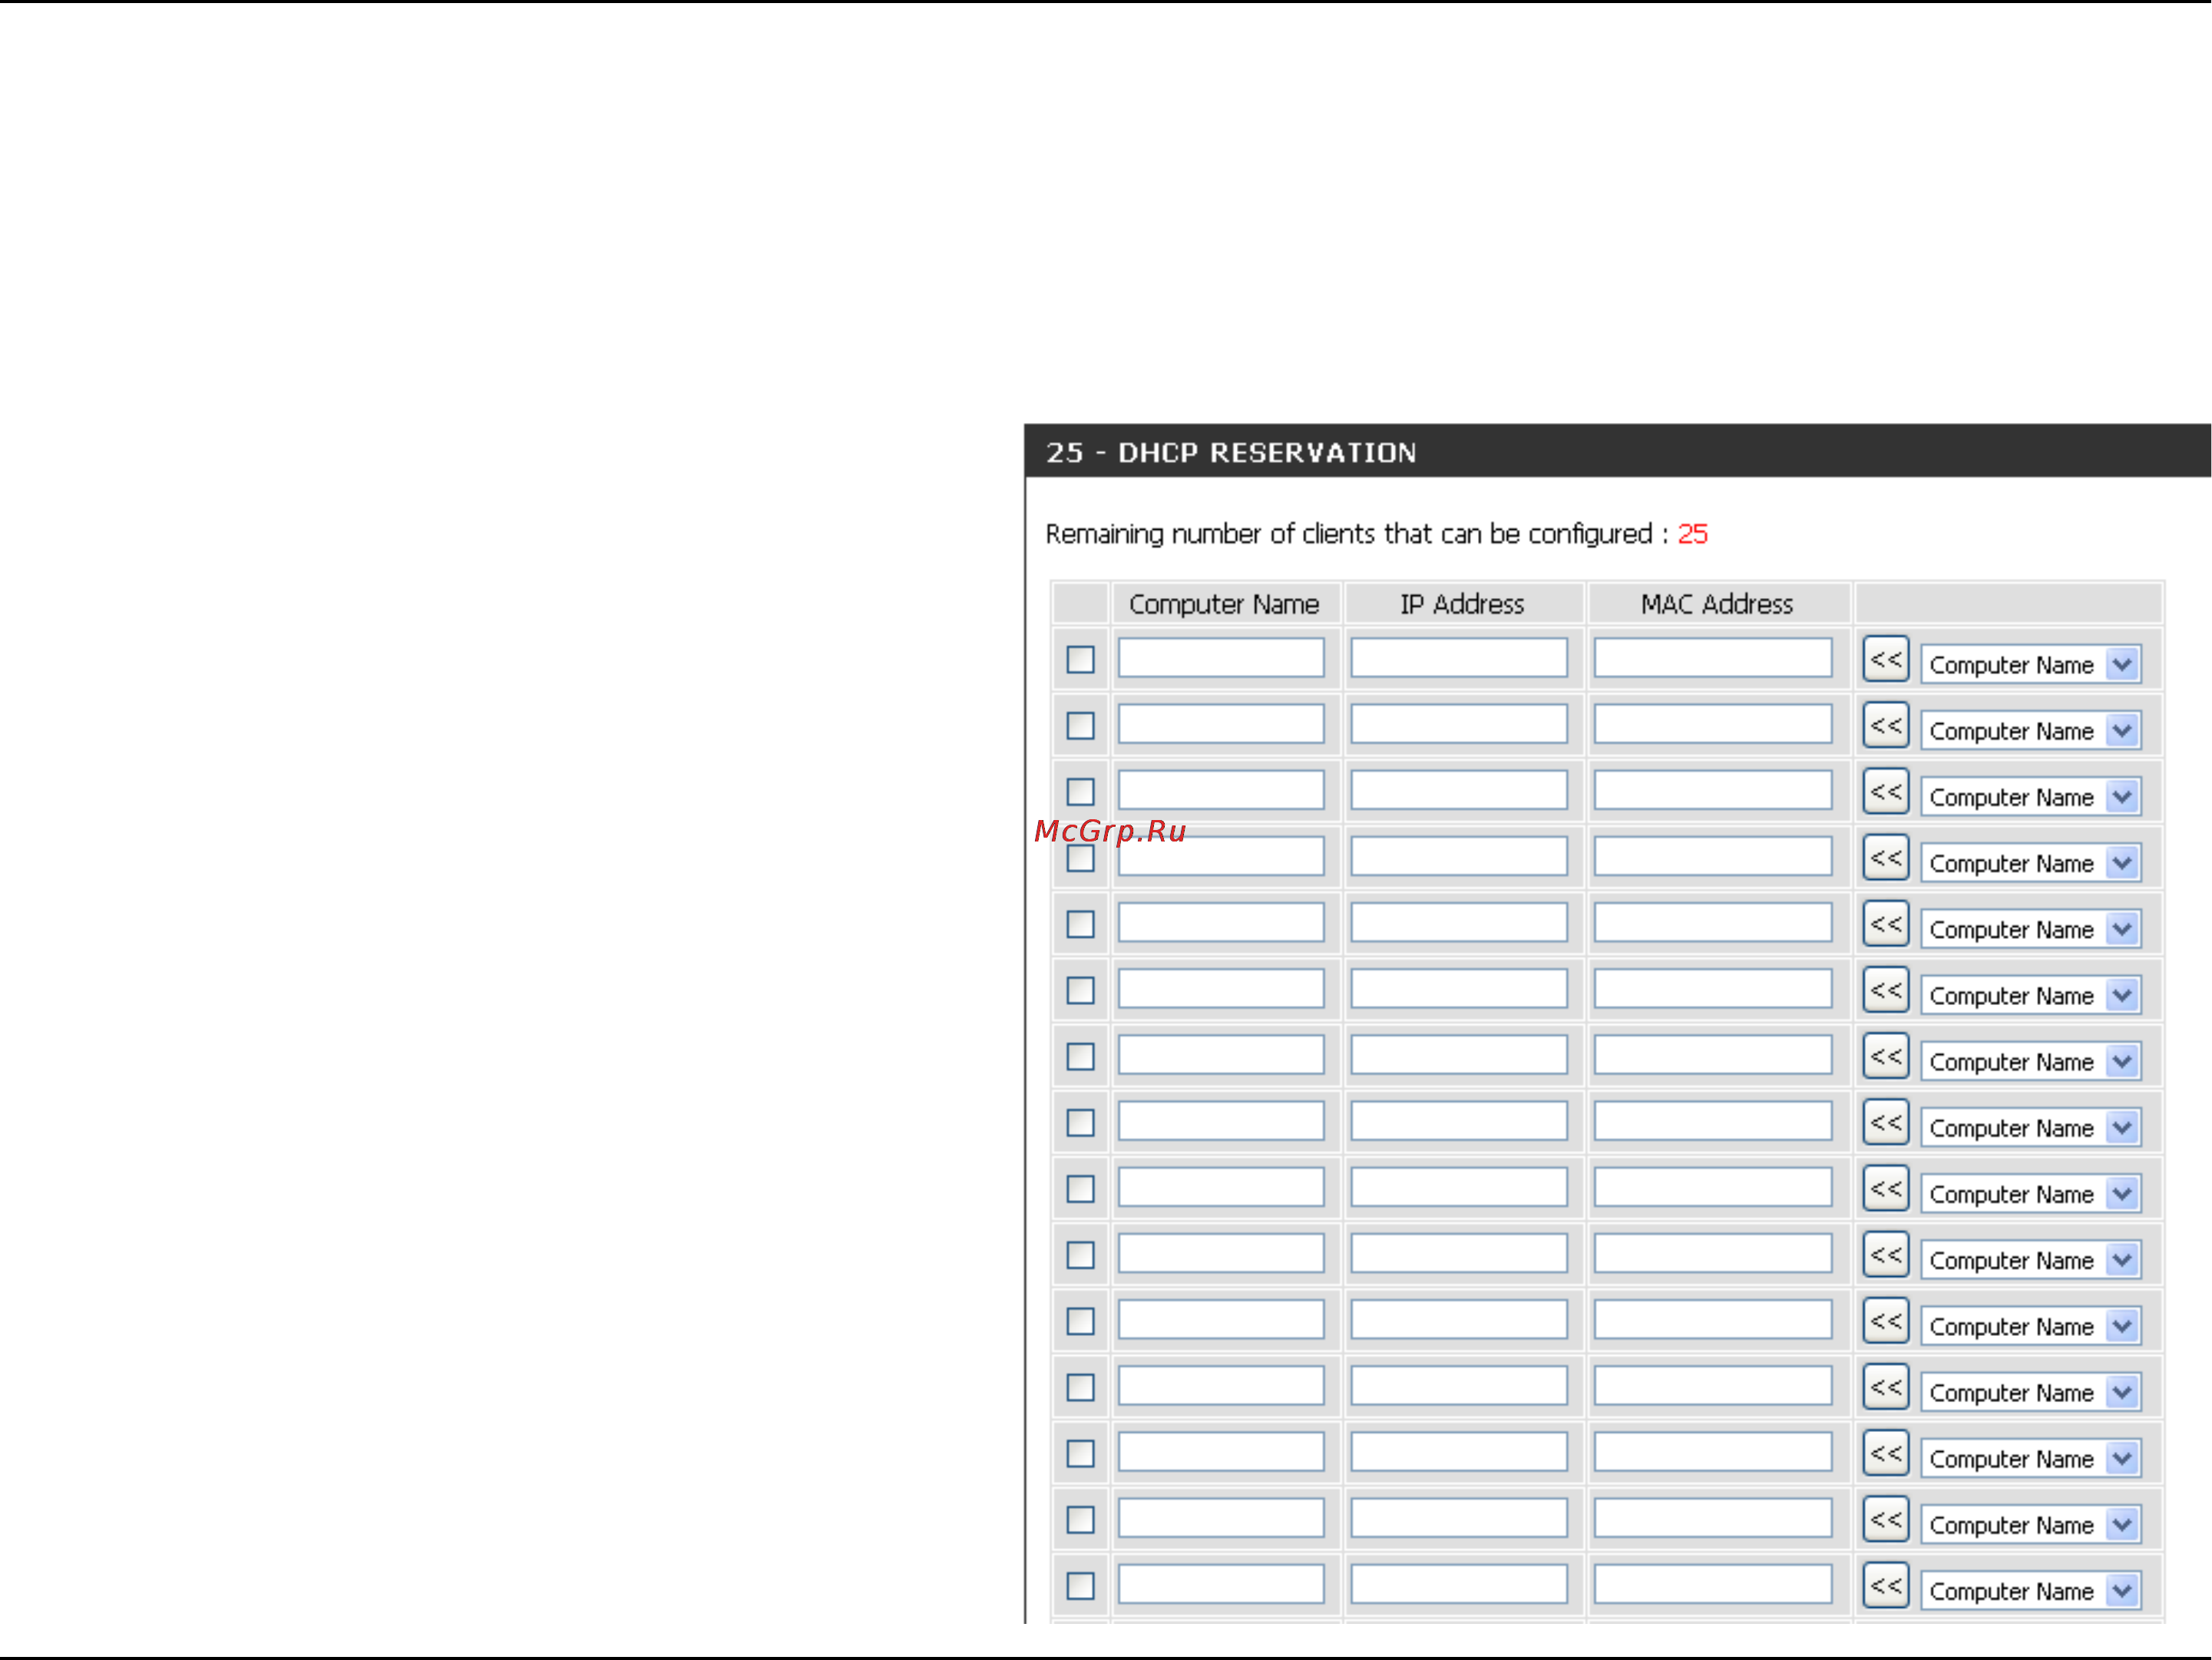This screenshot has width=2212, height=1660.
Task: Tick the checkbox in the first reservation row
Action: coord(1080,659)
